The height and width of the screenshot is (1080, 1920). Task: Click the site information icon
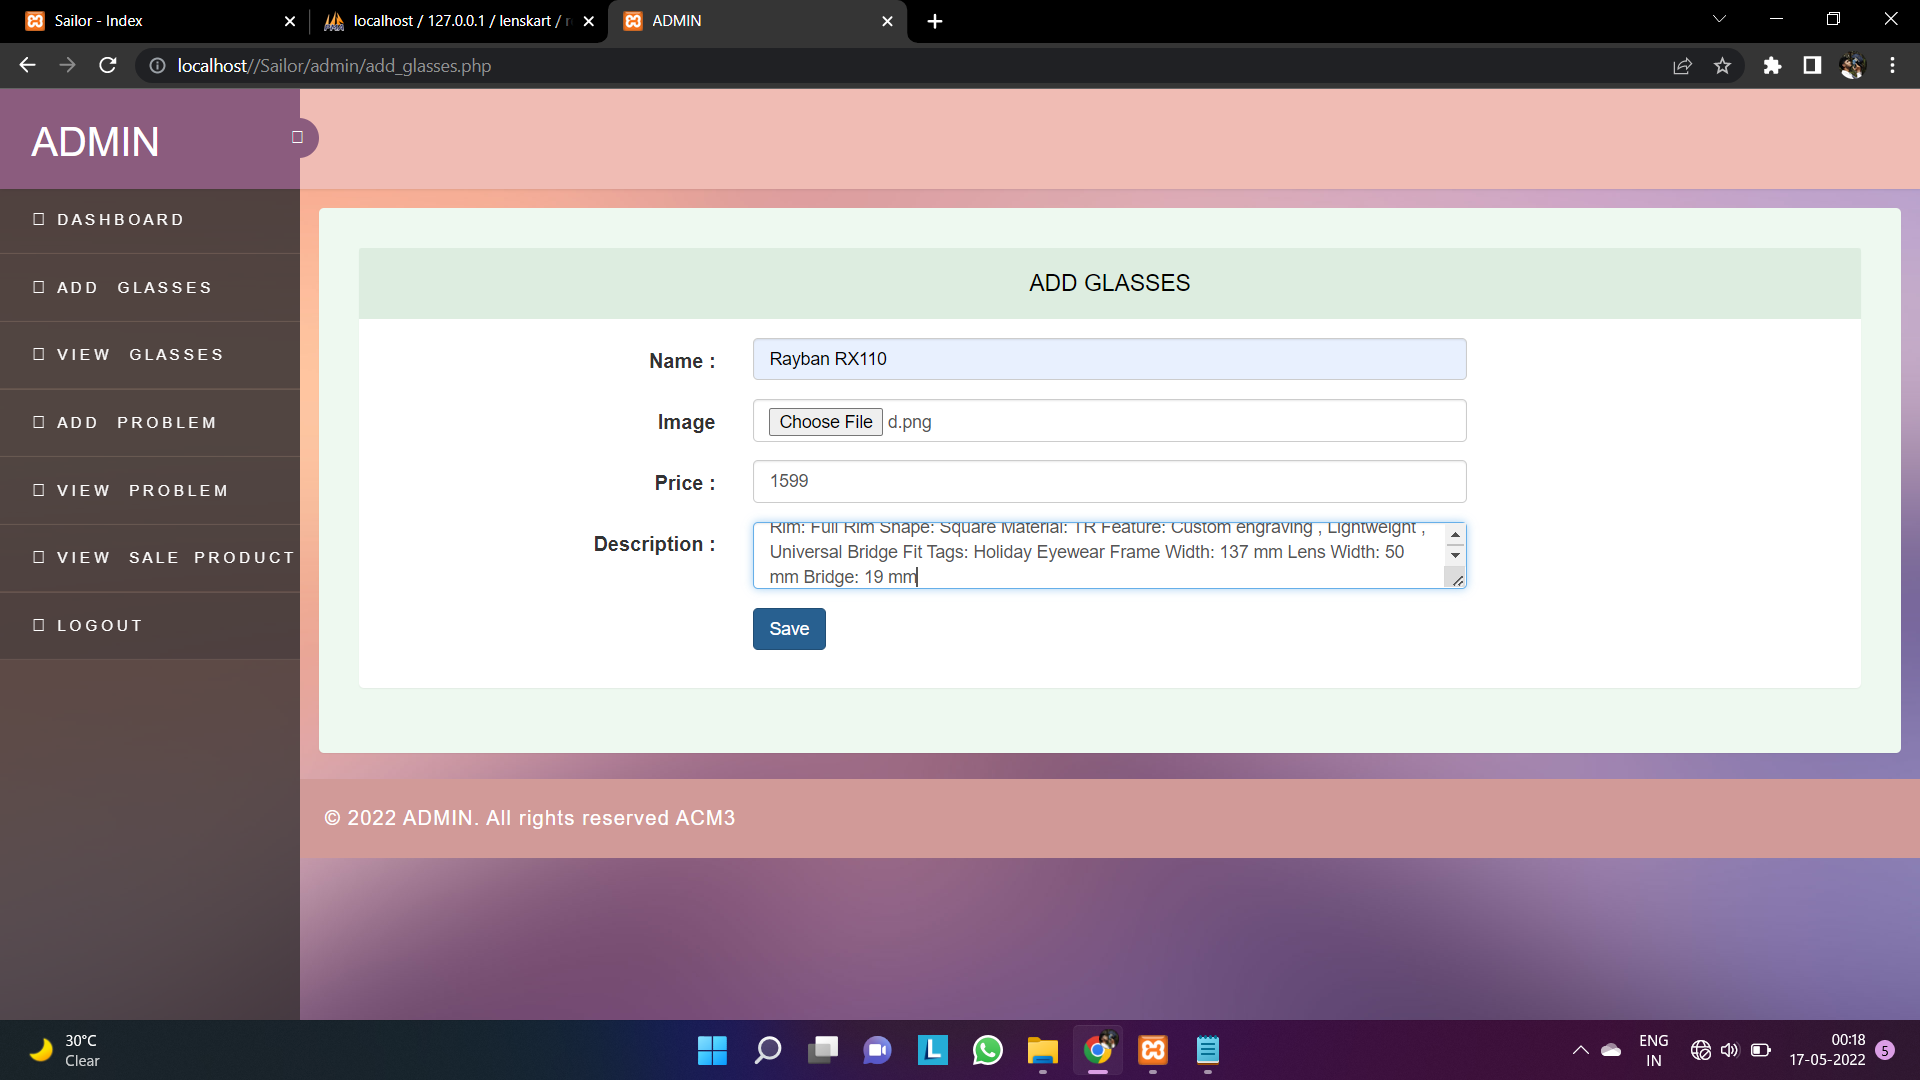pyautogui.click(x=157, y=66)
